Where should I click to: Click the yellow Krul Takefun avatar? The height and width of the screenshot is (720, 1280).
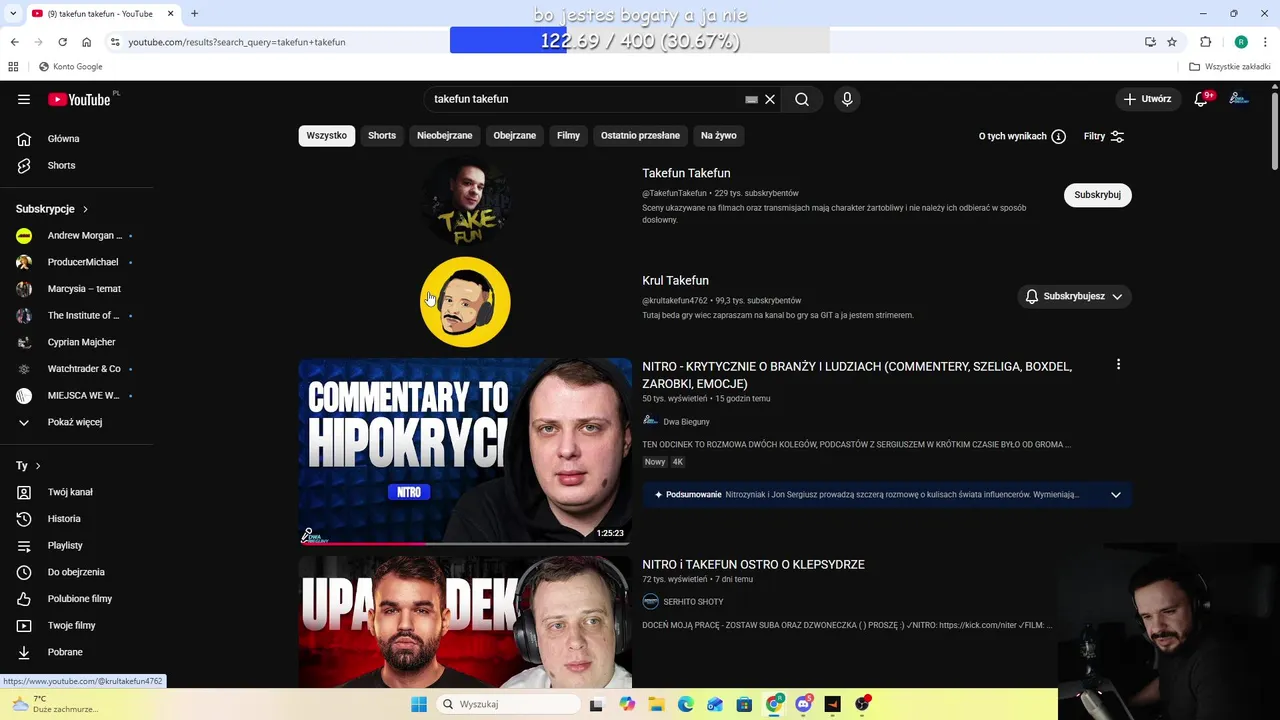click(465, 302)
